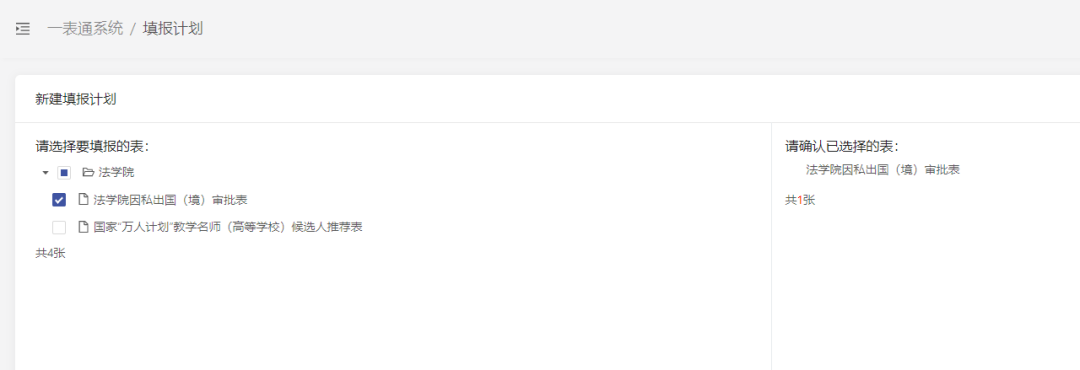Image resolution: width=1080 pixels, height=370 pixels.
Task: Open the 填报计划 breadcrumb item
Action: tap(173, 29)
